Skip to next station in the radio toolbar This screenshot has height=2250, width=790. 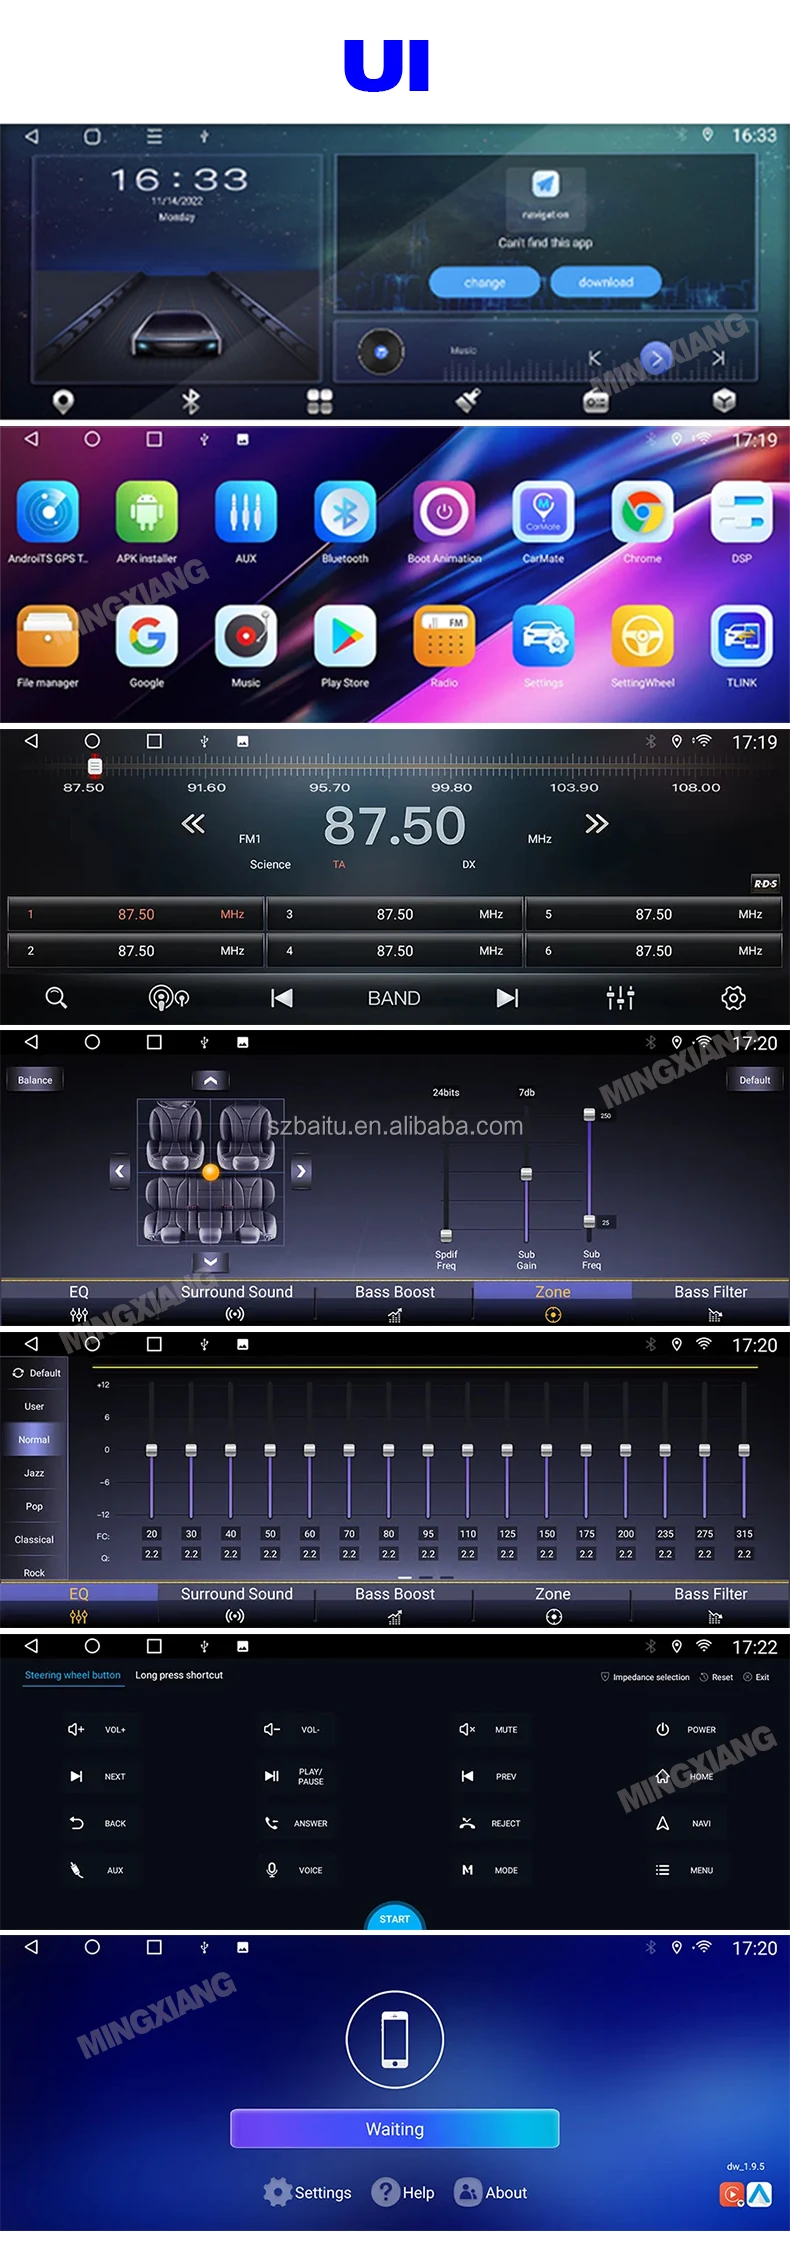pyautogui.click(x=508, y=998)
